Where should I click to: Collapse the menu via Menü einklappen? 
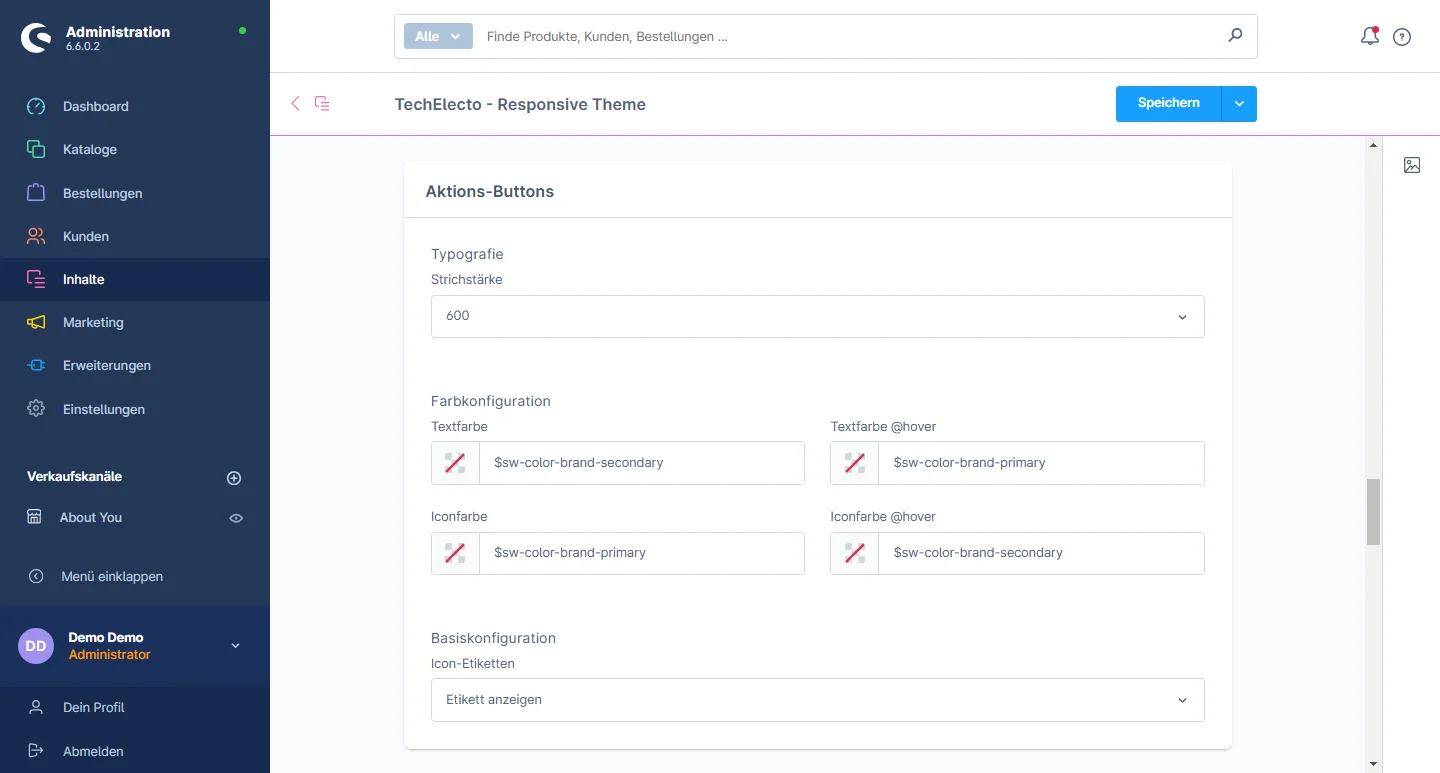(111, 576)
